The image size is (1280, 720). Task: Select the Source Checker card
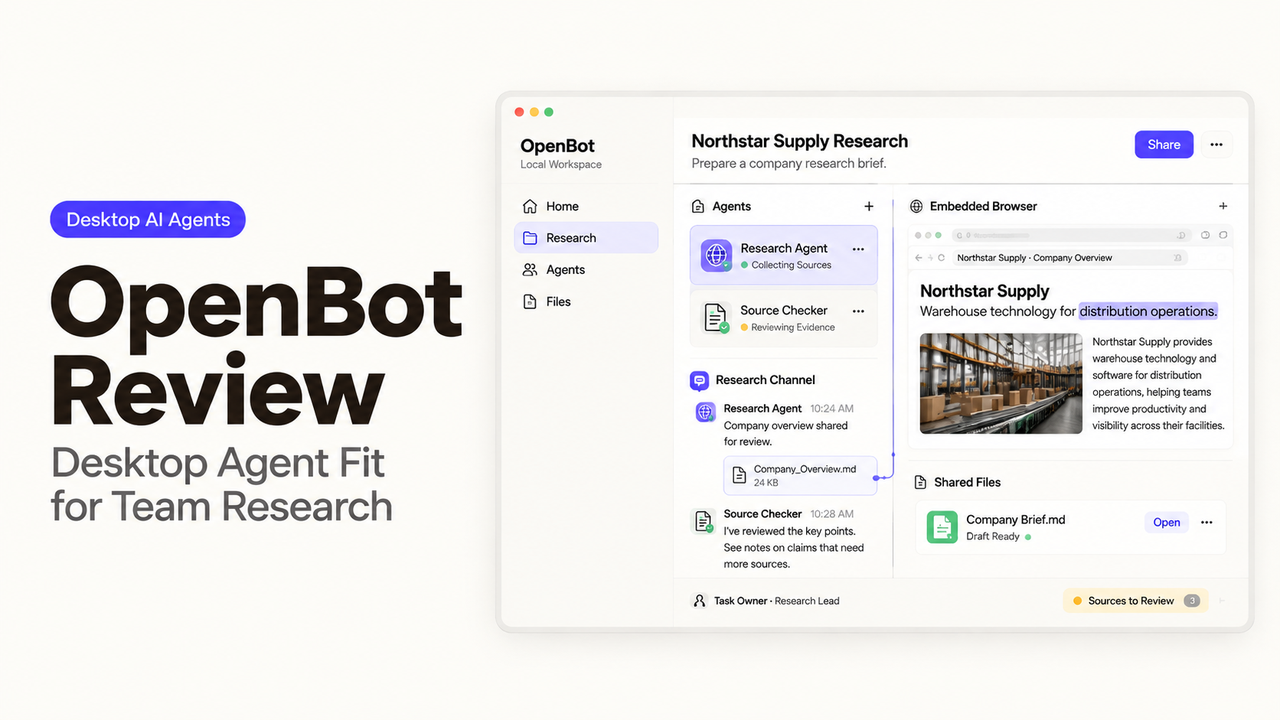[784, 318]
